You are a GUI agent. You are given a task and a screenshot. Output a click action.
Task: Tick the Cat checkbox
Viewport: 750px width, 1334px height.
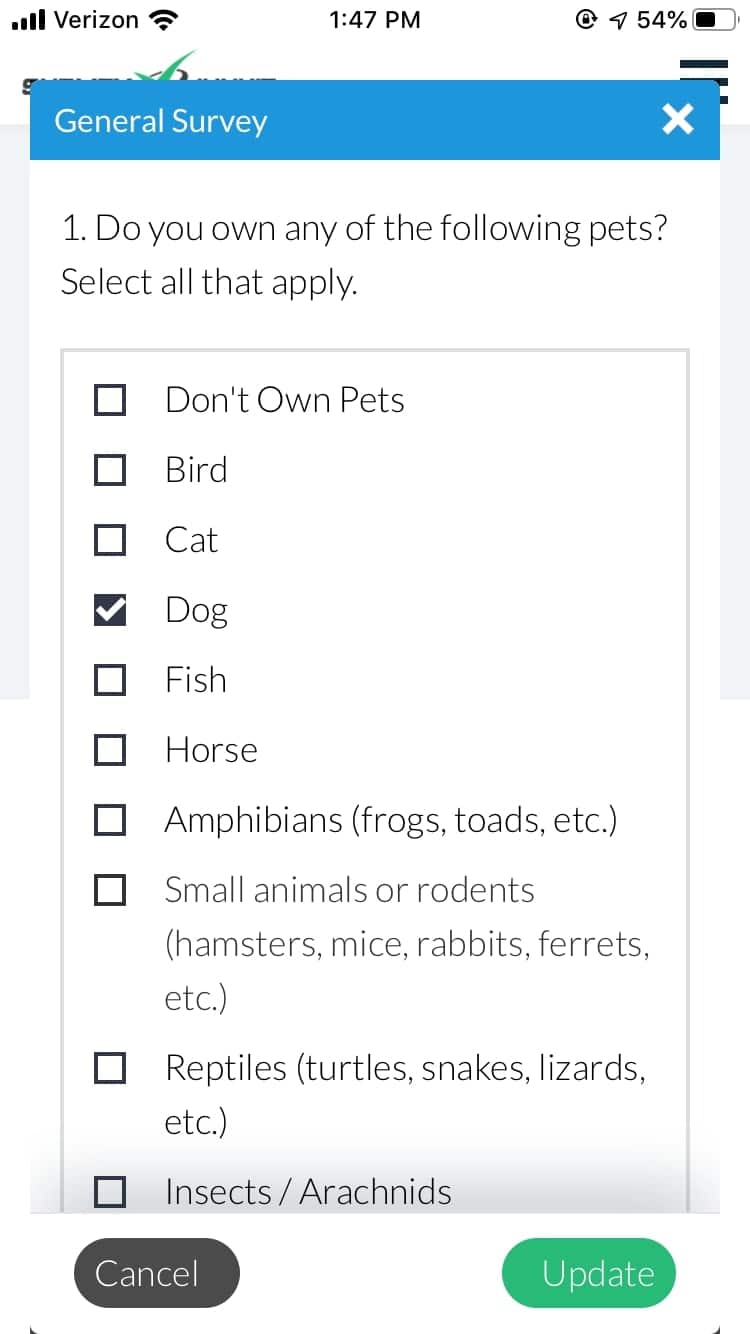click(x=110, y=540)
